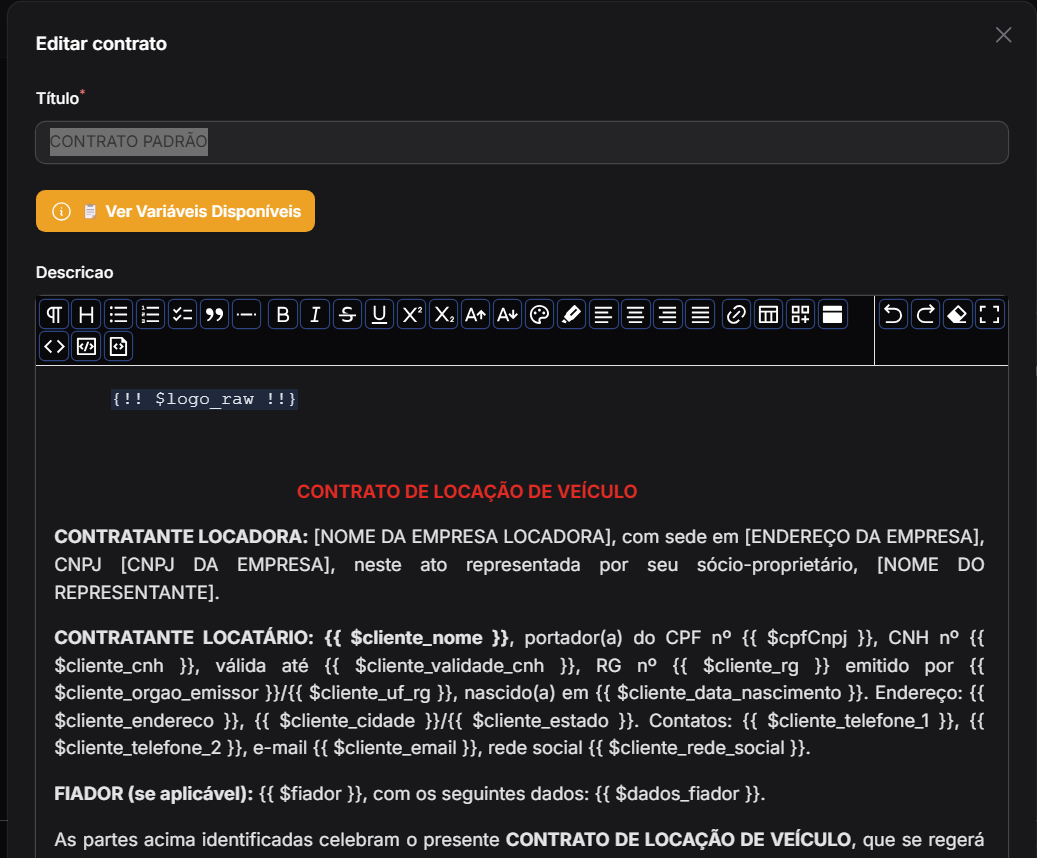The image size is (1037, 858).
Task: Toggle italic formatting
Action: [x=315, y=314]
